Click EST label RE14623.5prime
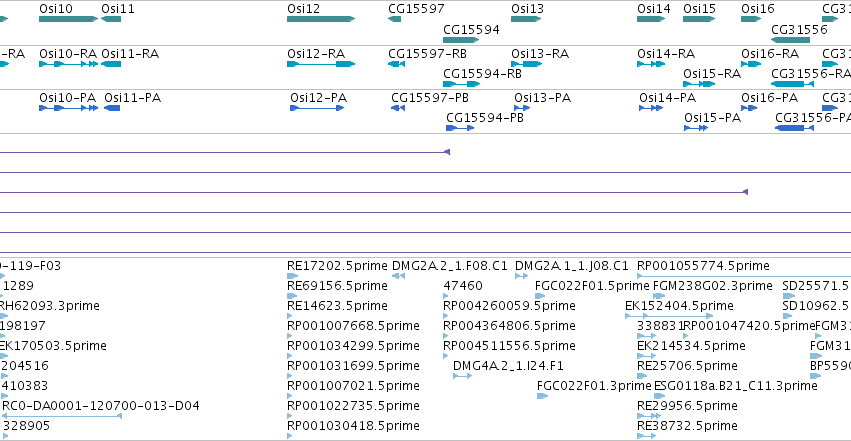851x441 pixels. (x=337, y=306)
